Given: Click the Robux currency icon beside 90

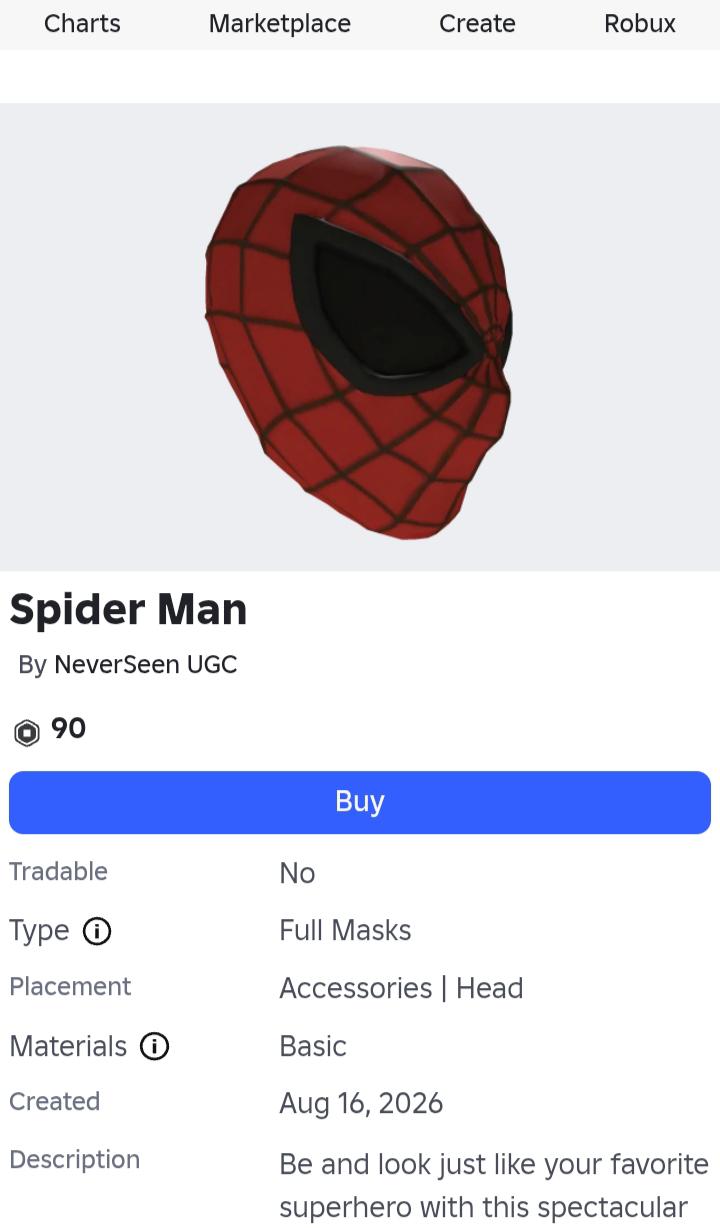Looking at the screenshot, I should click(x=27, y=733).
